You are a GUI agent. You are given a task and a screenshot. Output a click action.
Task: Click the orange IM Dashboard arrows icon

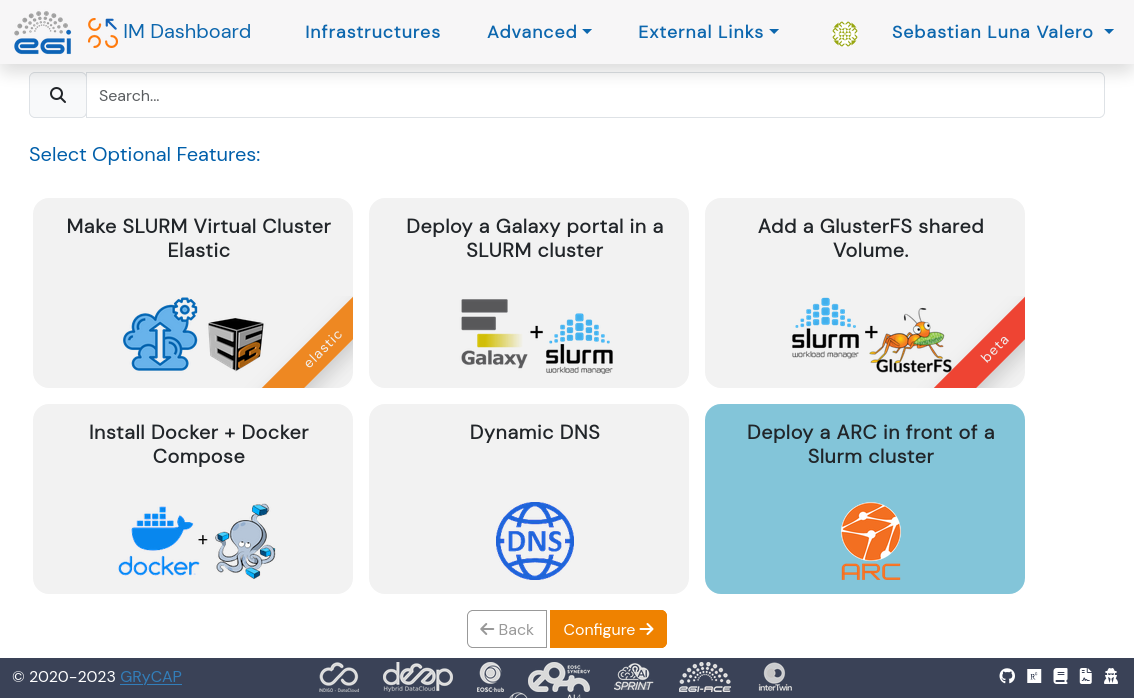103,33
